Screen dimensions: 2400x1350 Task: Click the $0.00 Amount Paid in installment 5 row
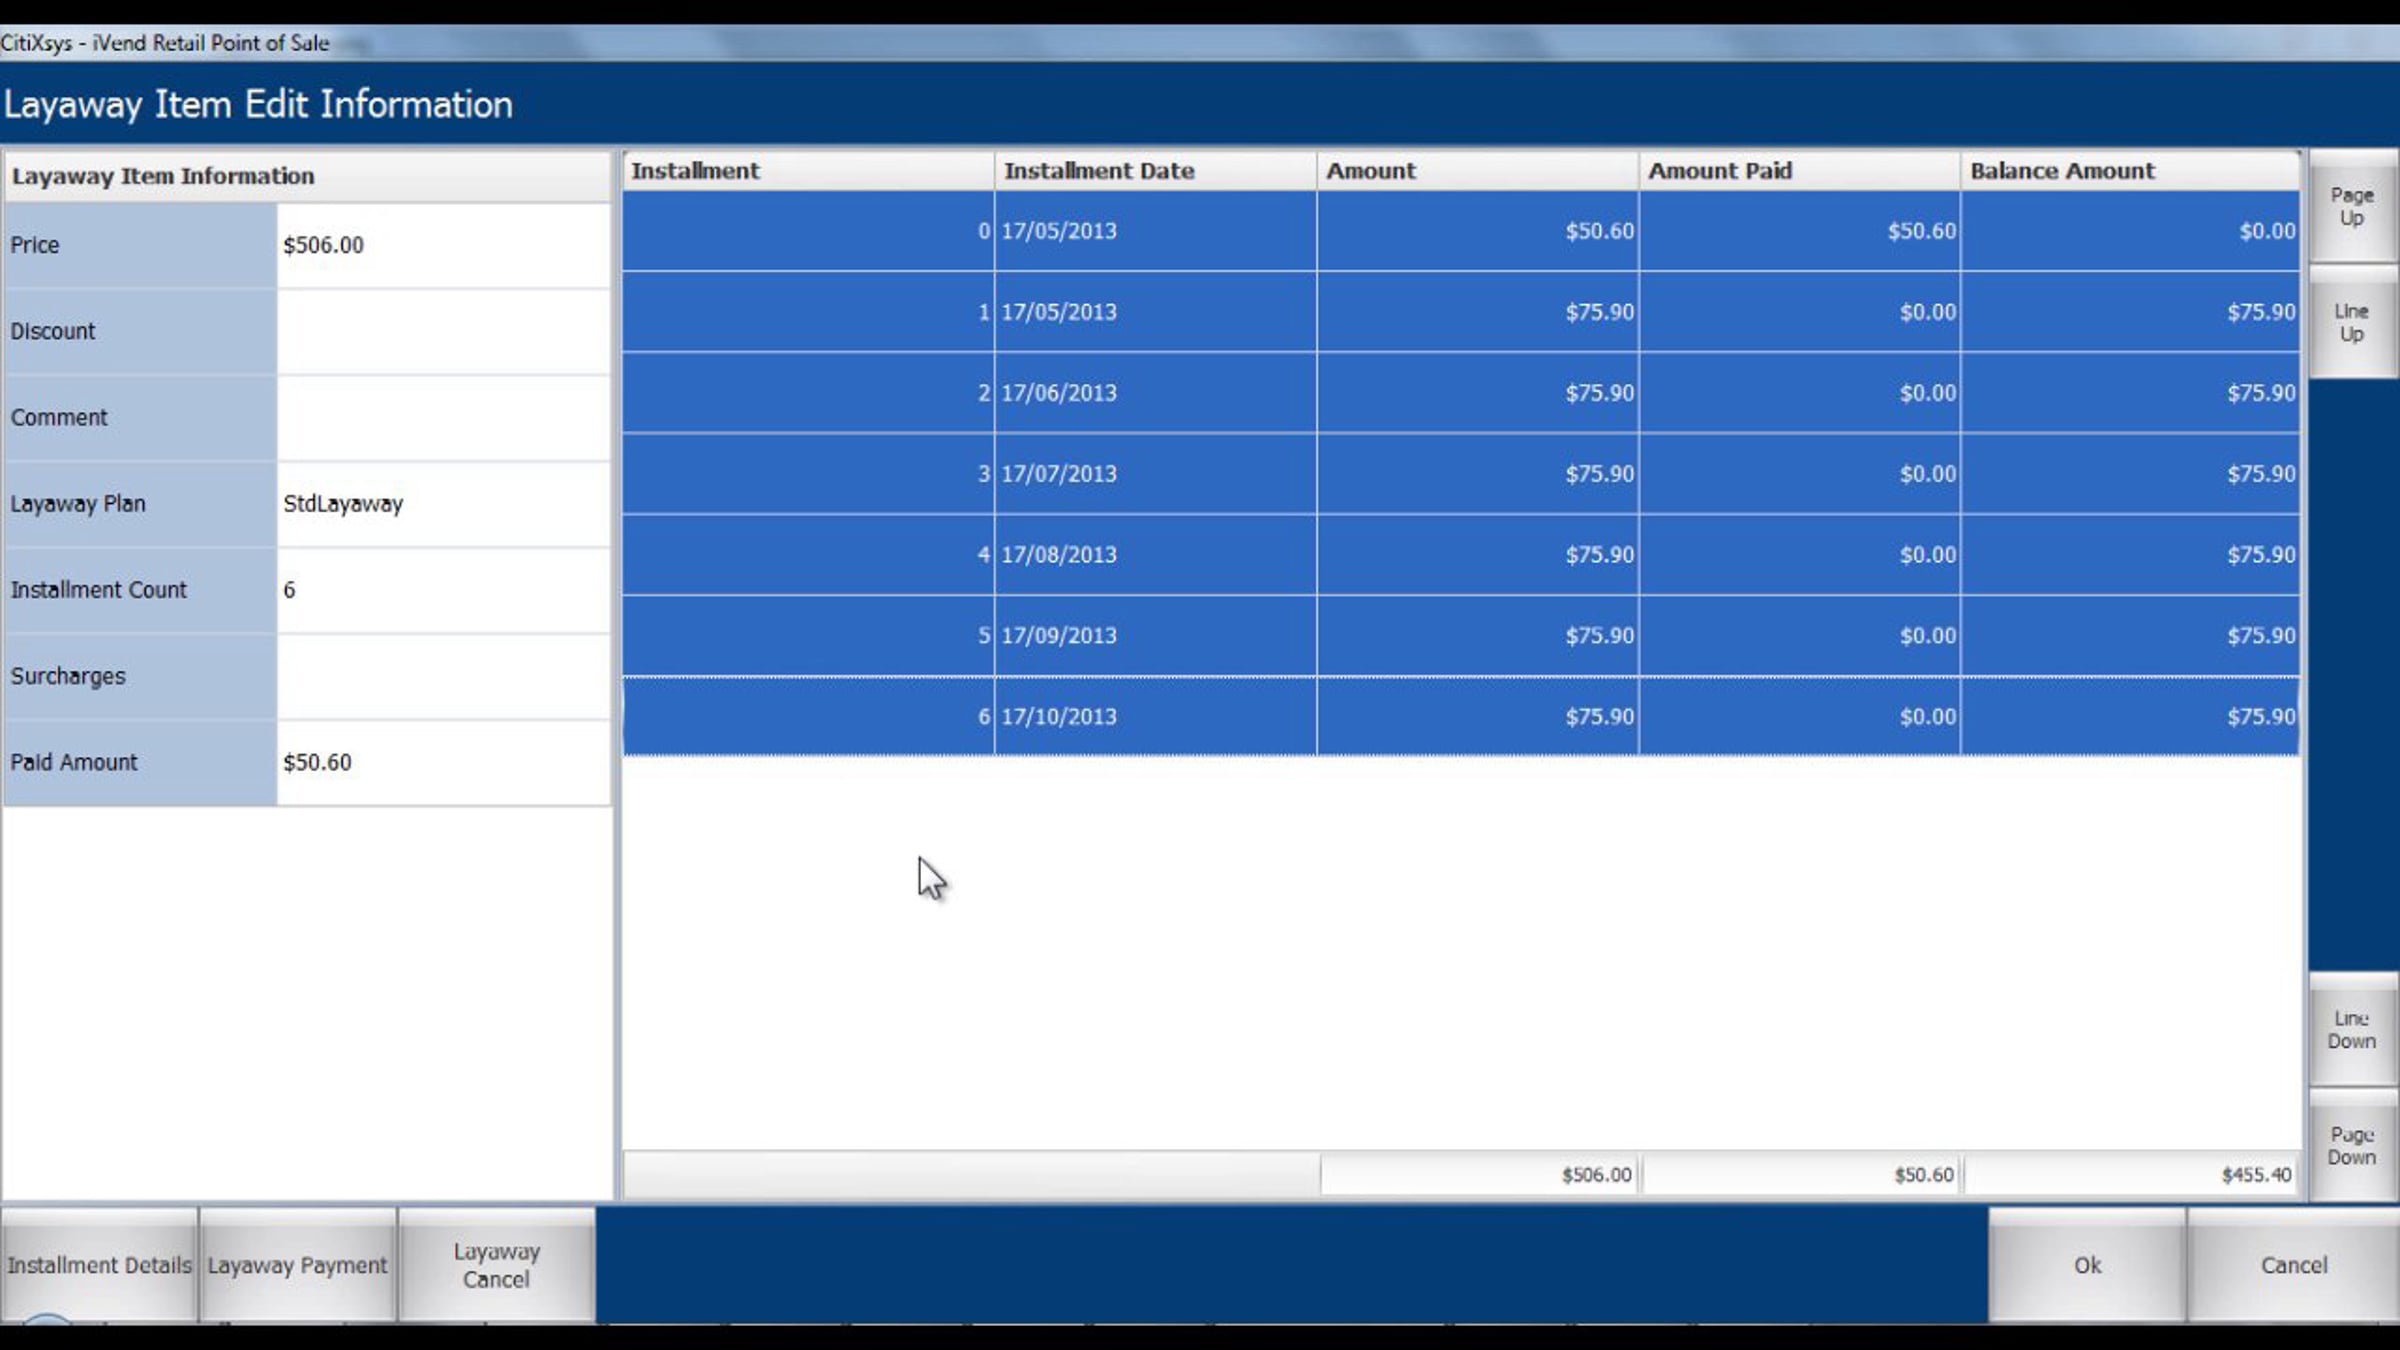pos(1800,636)
